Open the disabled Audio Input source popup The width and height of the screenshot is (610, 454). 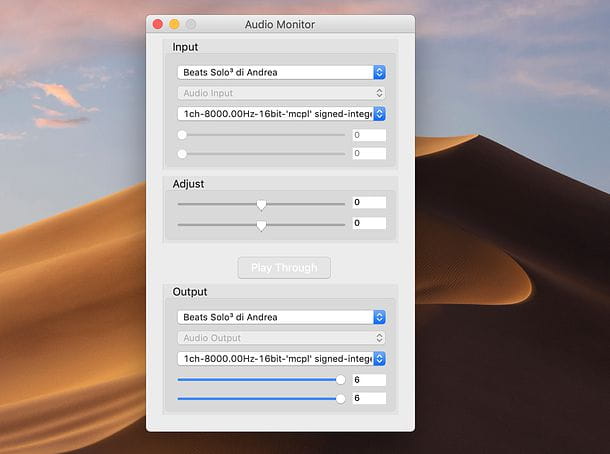coord(281,93)
